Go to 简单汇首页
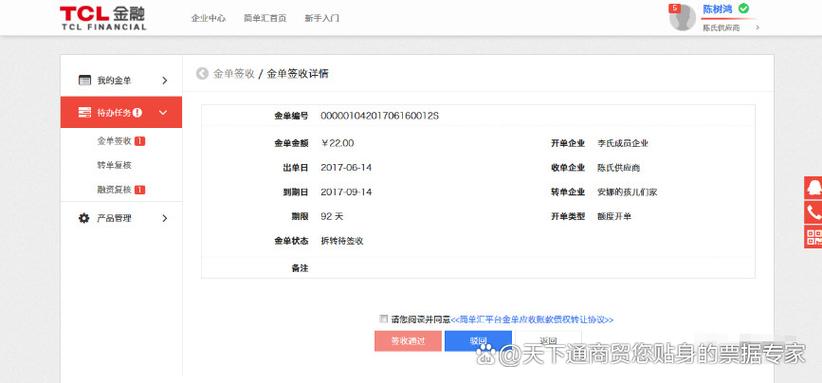This screenshot has width=822, height=383. 265,18
